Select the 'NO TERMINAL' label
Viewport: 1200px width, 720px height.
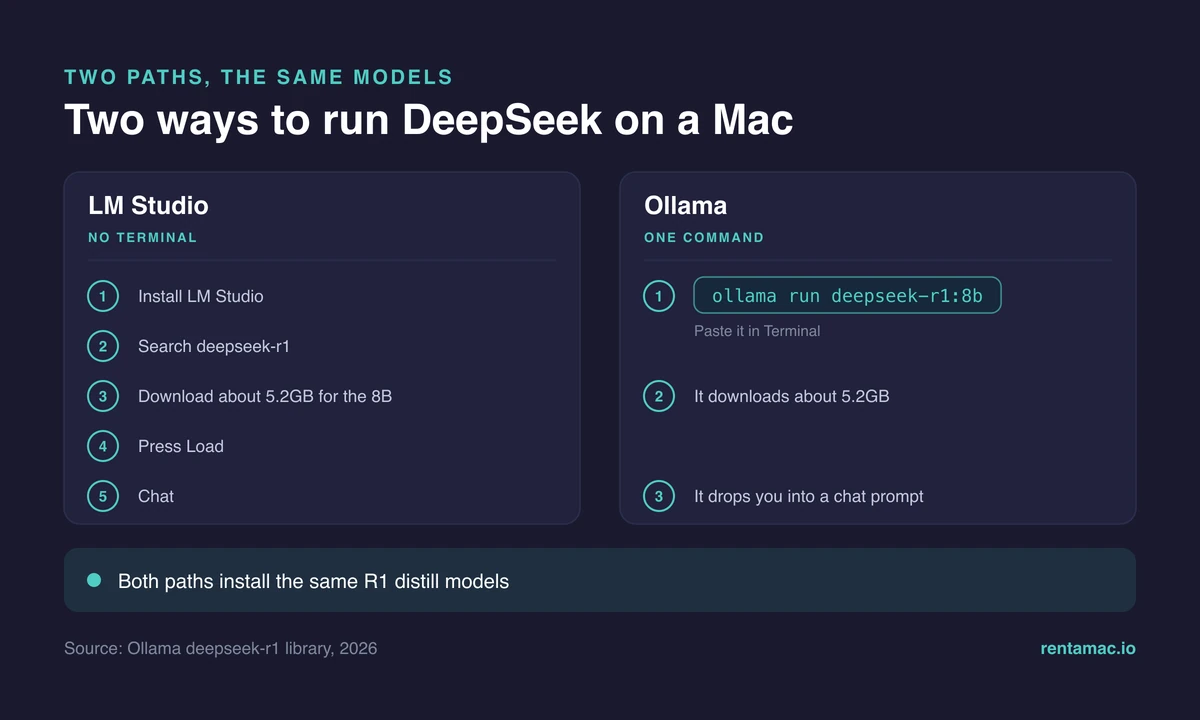pos(142,238)
